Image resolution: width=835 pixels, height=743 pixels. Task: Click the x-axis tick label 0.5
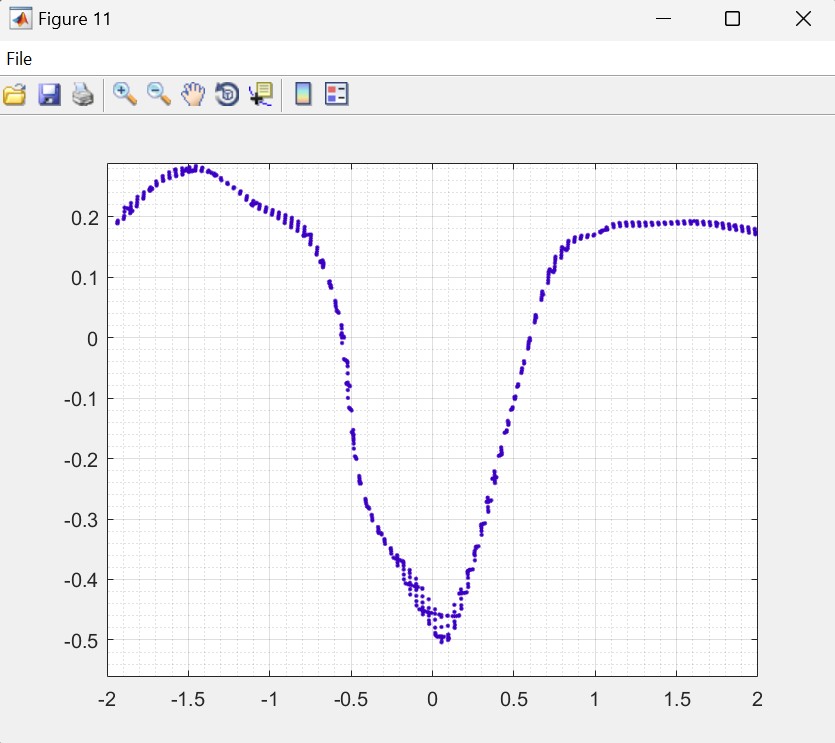(513, 698)
